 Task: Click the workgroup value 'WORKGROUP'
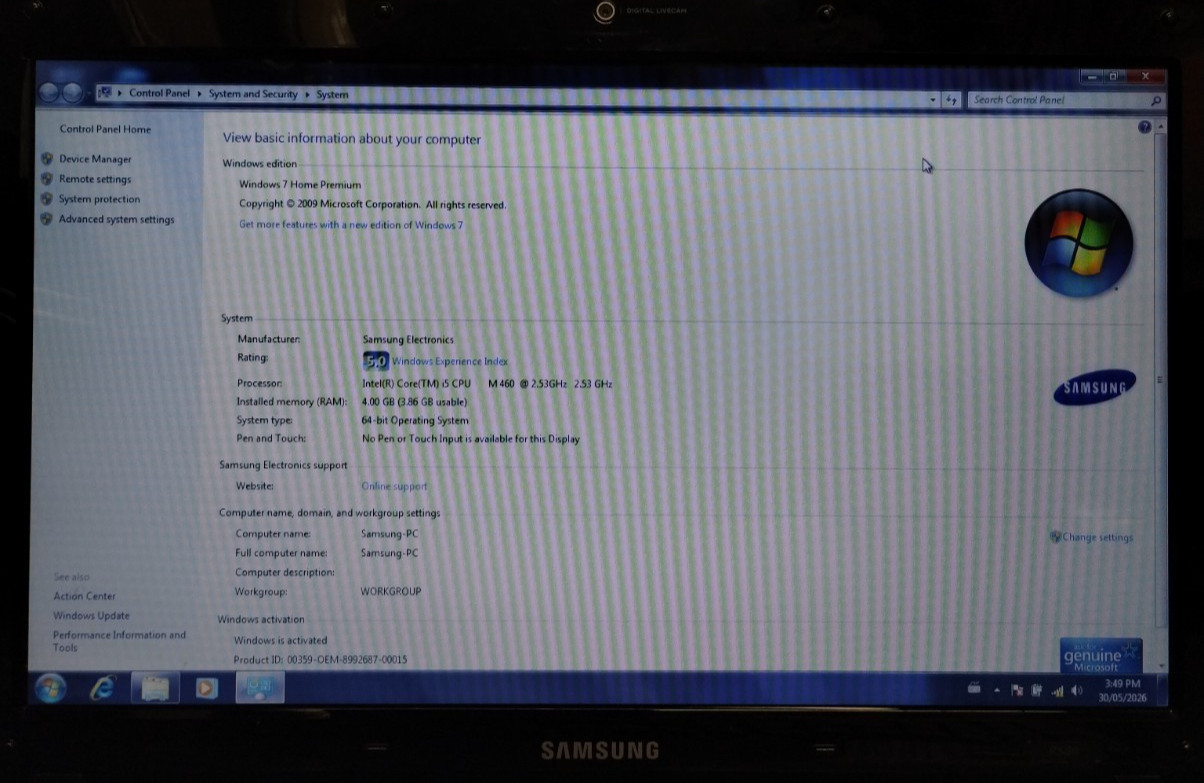pyautogui.click(x=391, y=591)
